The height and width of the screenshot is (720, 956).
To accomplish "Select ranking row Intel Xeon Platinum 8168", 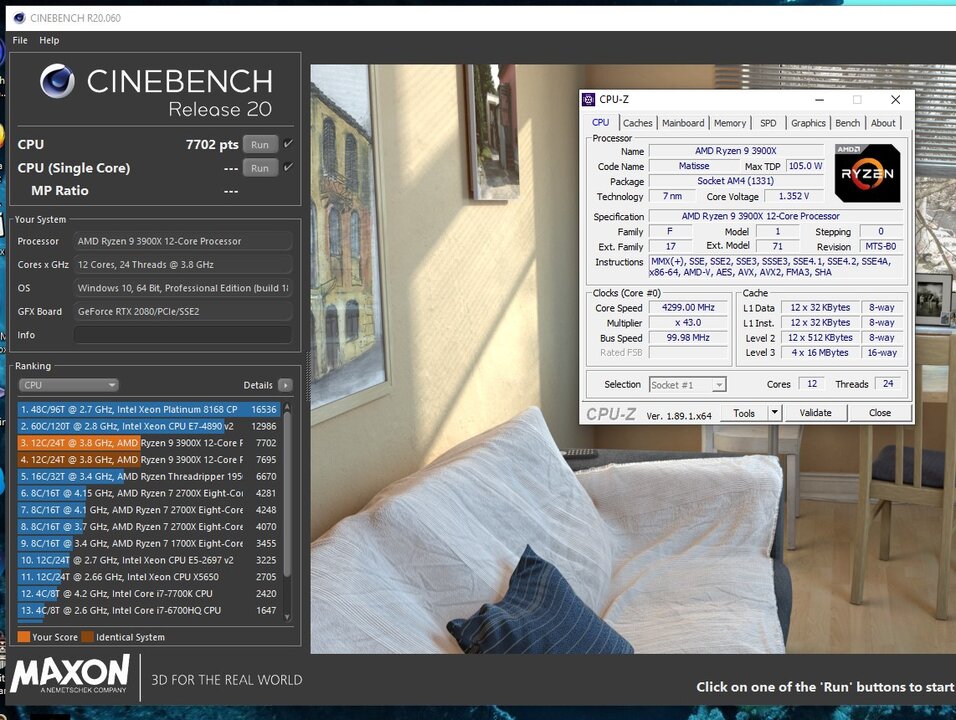I will pos(149,410).
